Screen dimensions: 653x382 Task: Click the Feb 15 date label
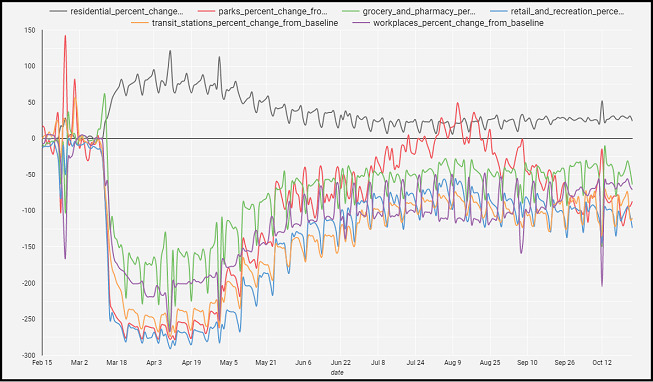[x=42, y=363]
